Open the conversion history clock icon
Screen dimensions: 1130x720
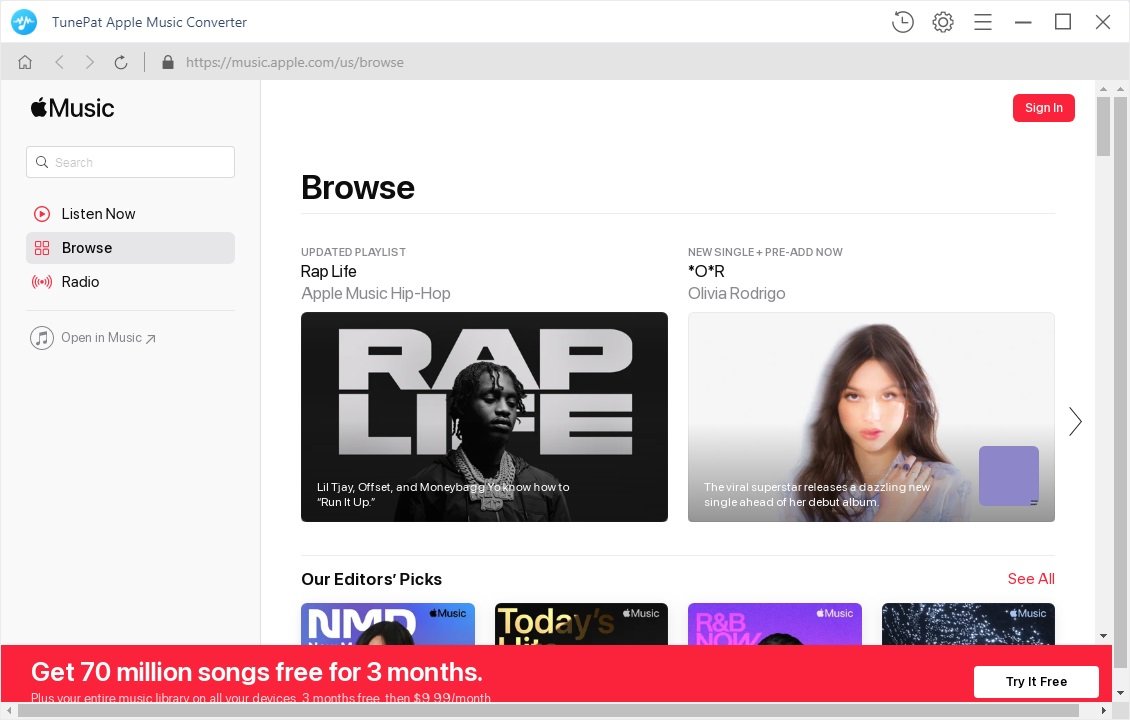pyautogui.click(x=902, y=22)
